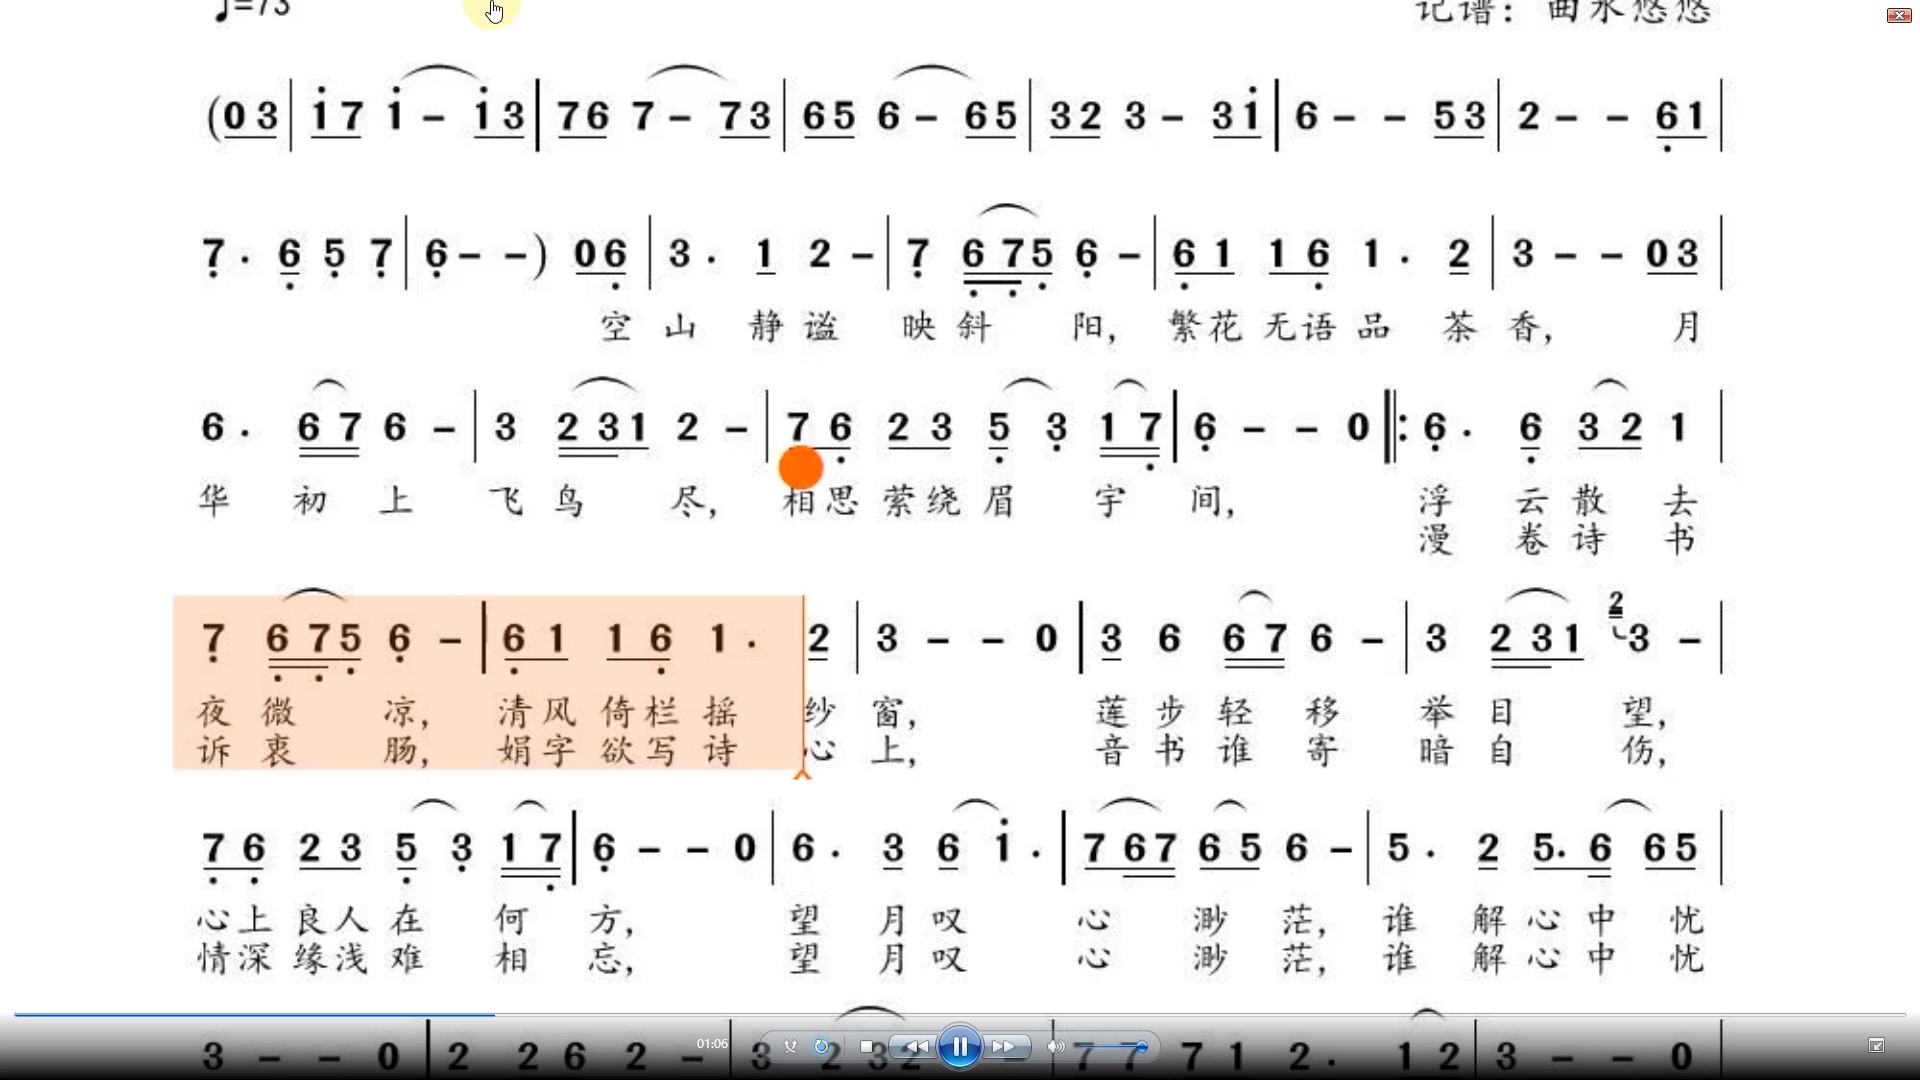
Task: Toggle repeat mode in player controls
Action: [822, 1047]
